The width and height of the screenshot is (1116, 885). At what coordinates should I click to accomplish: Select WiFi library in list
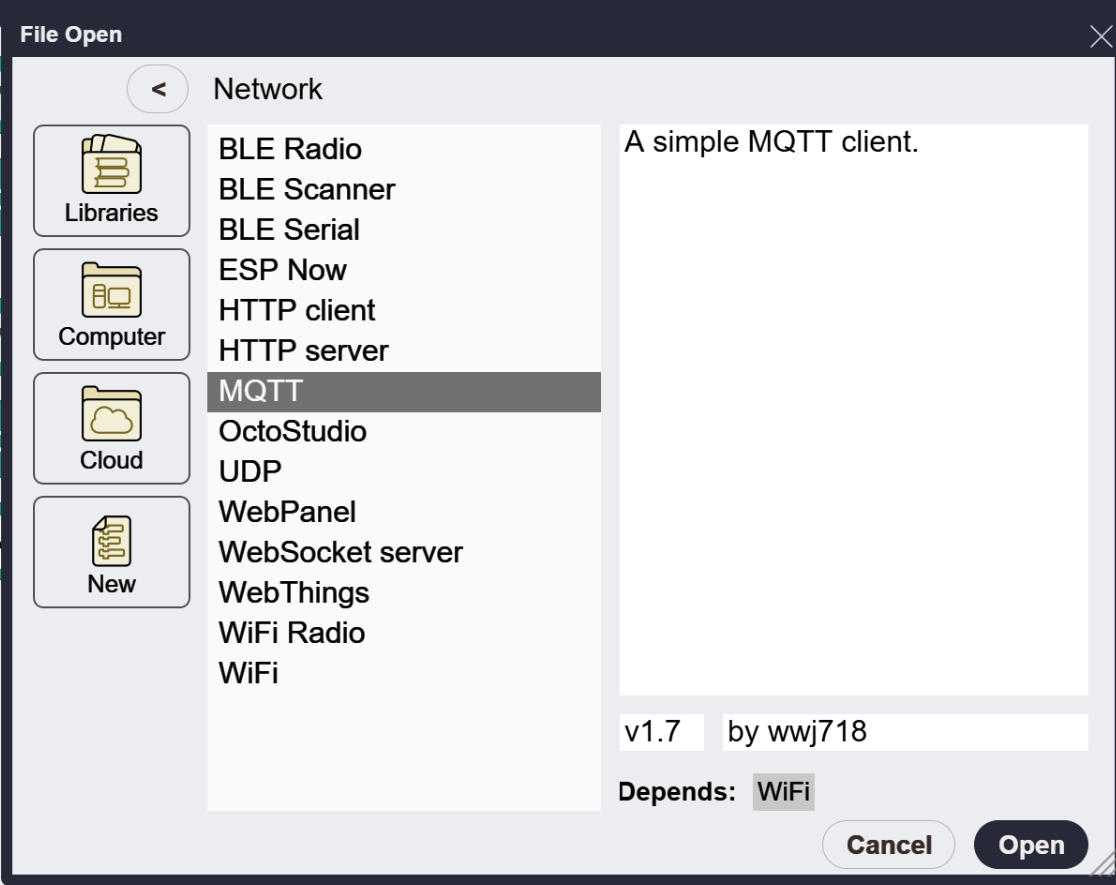pyautogui.click(x=404, y=674)
